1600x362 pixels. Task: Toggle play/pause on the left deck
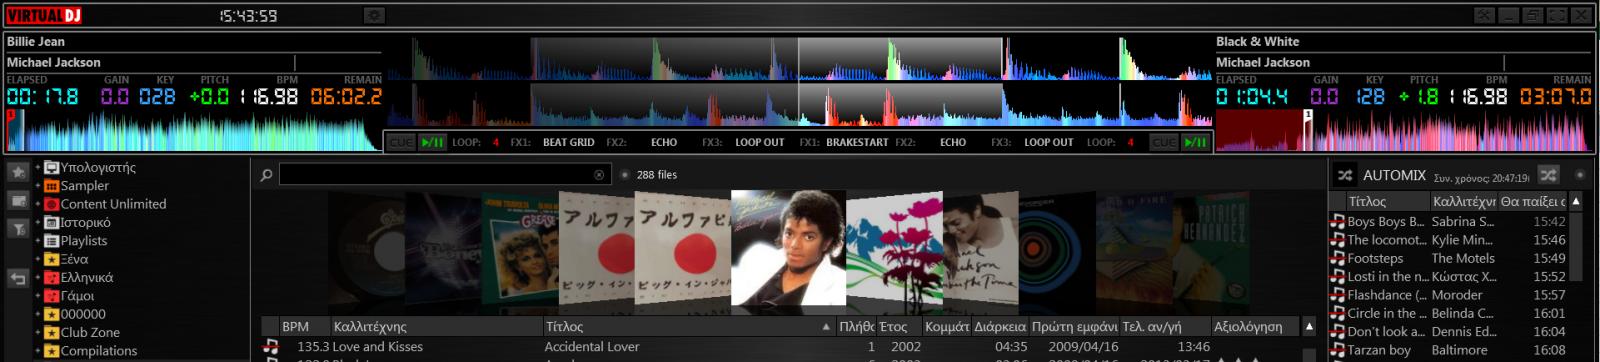tap(432, 142)
